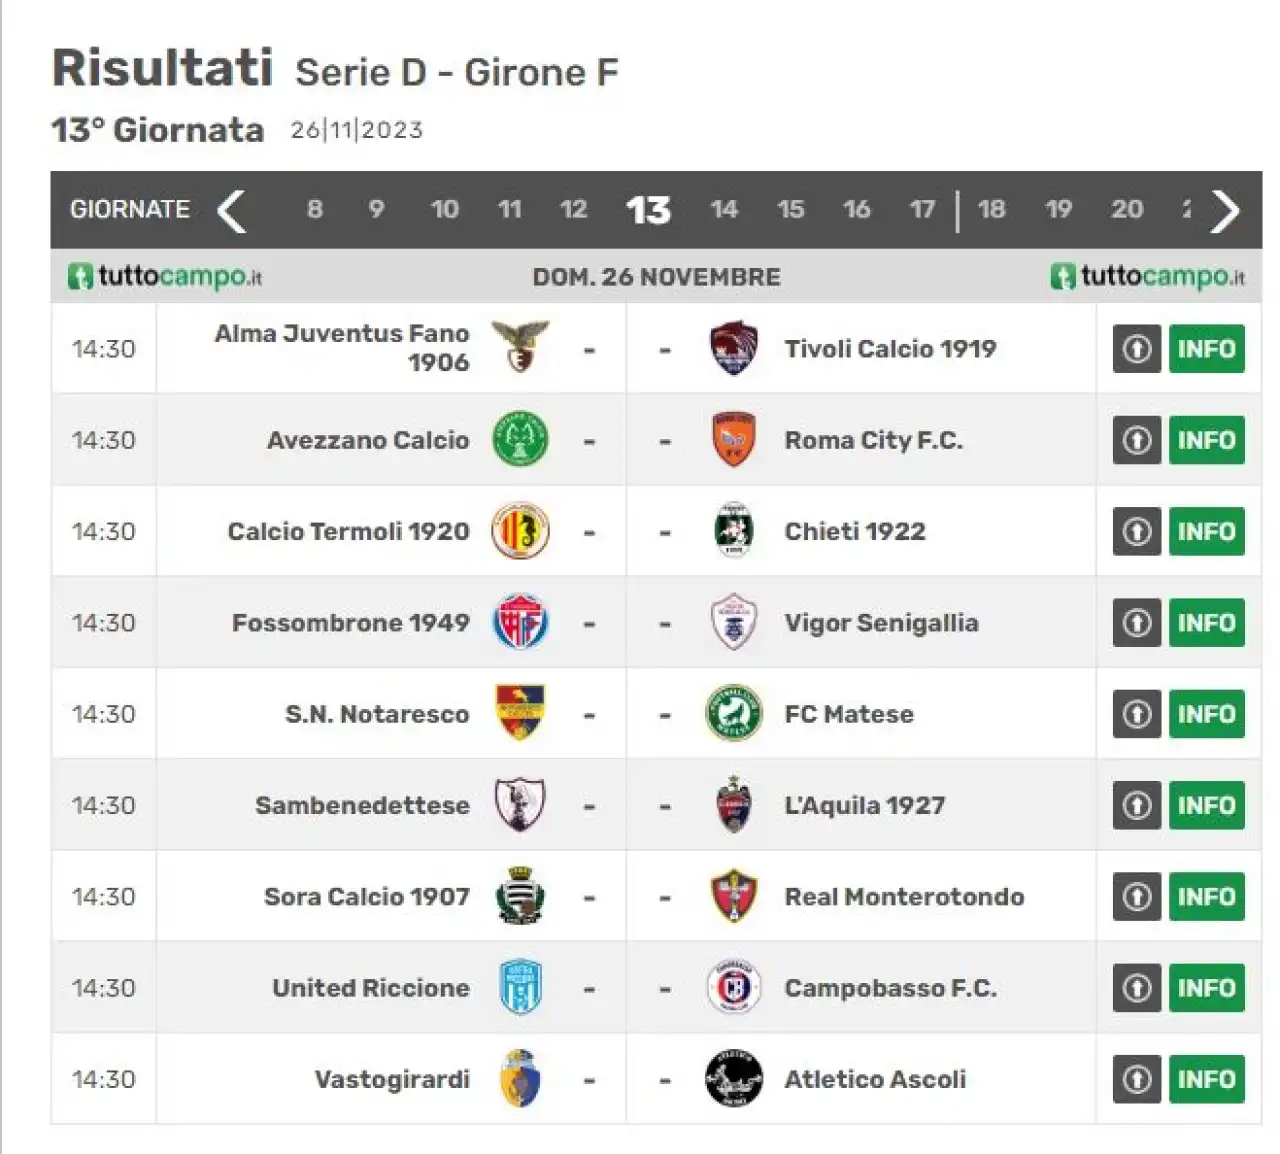Go to previous giornate with left chevron
This screenshot has height=1154, width=1280.
pos(232,210)
